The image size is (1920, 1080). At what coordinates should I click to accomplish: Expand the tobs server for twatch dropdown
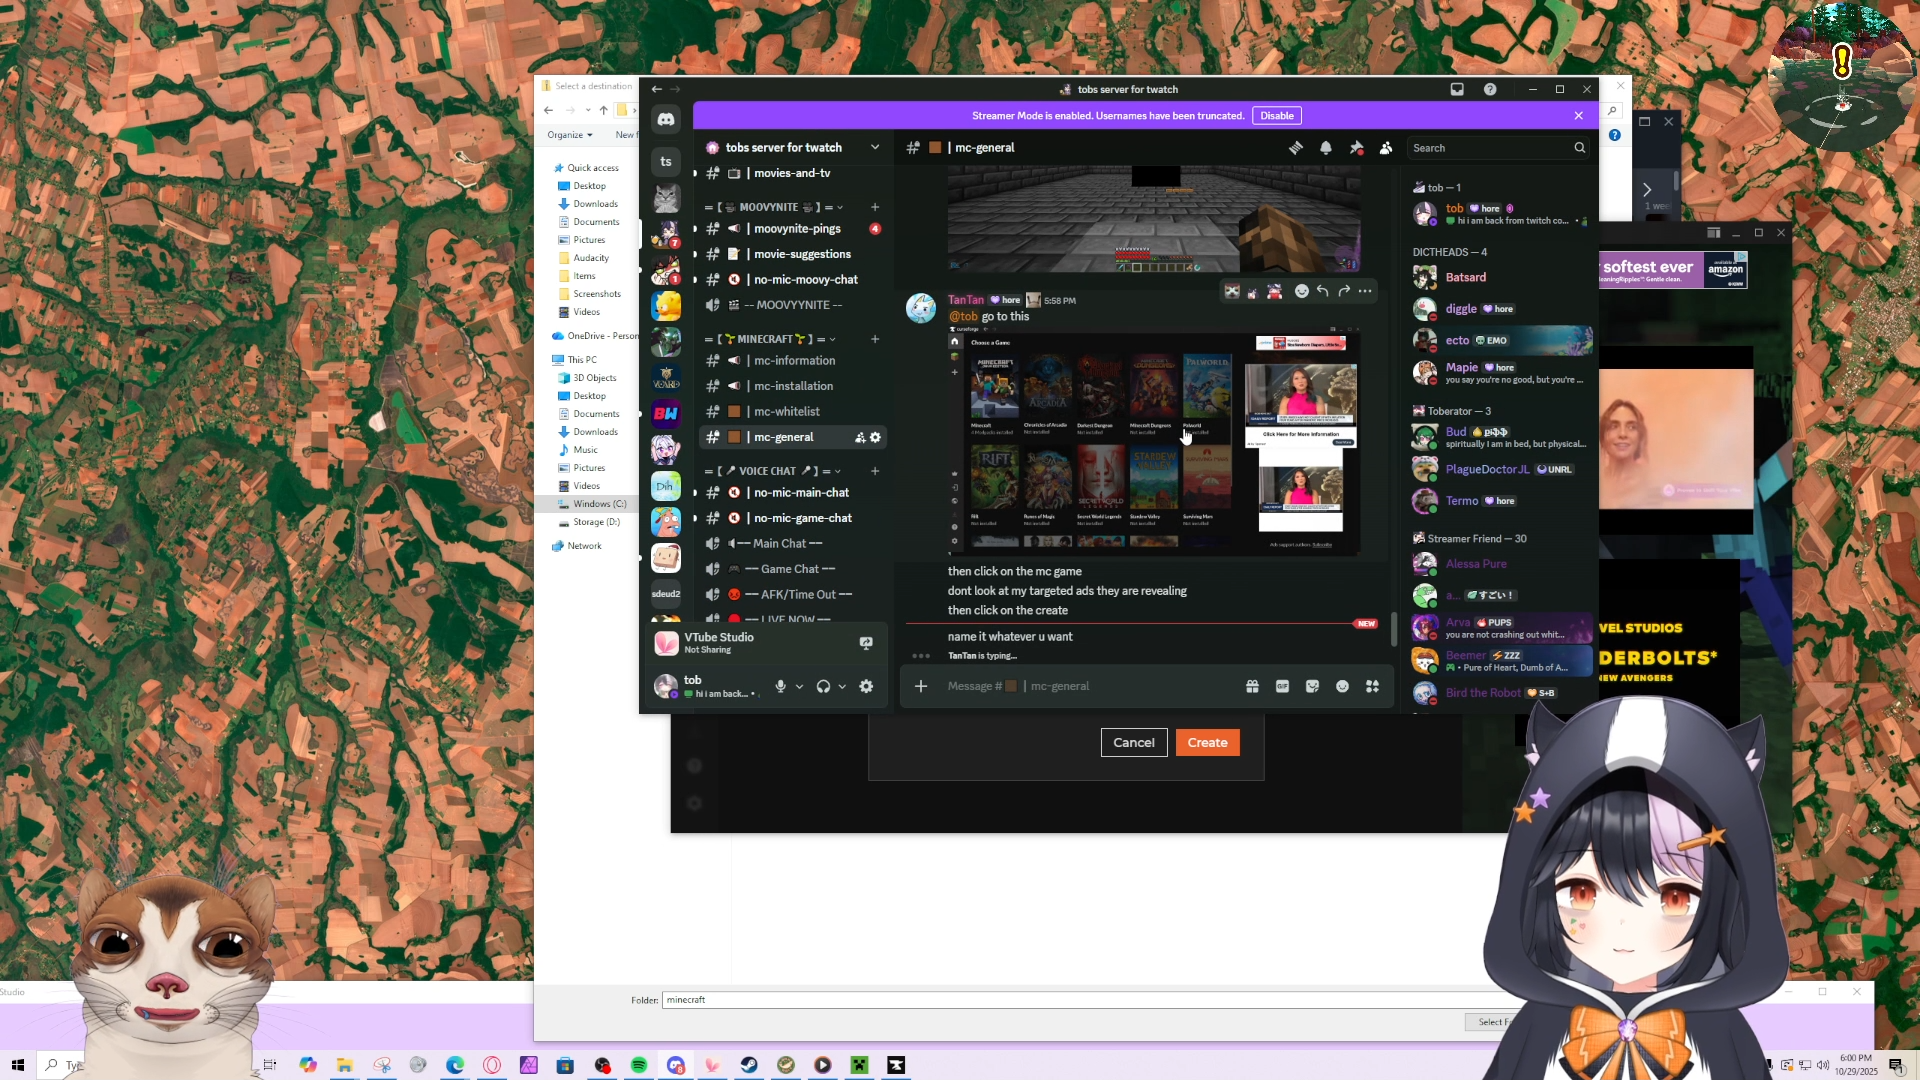tap(875, 147)
